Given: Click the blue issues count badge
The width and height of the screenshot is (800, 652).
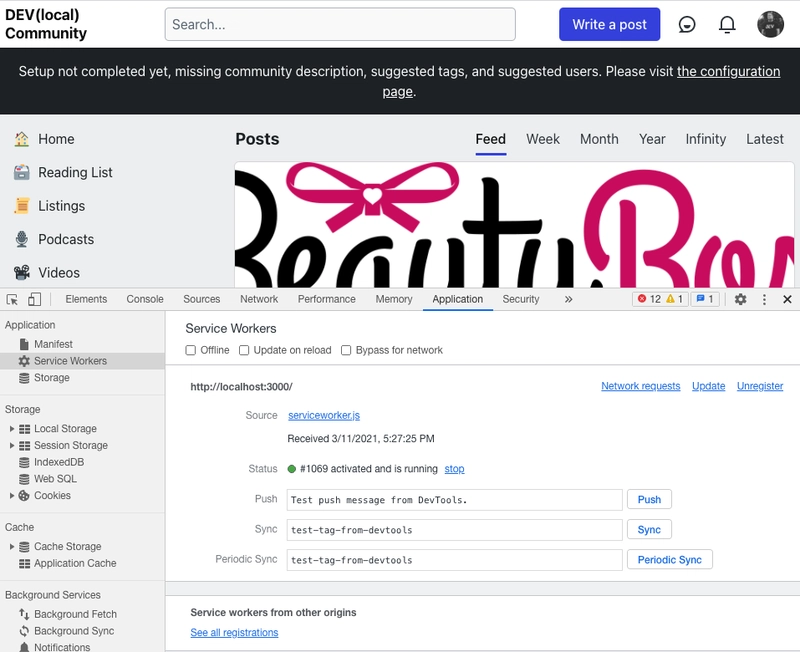Looking at the screenshot, I should (x=705, y=299).
